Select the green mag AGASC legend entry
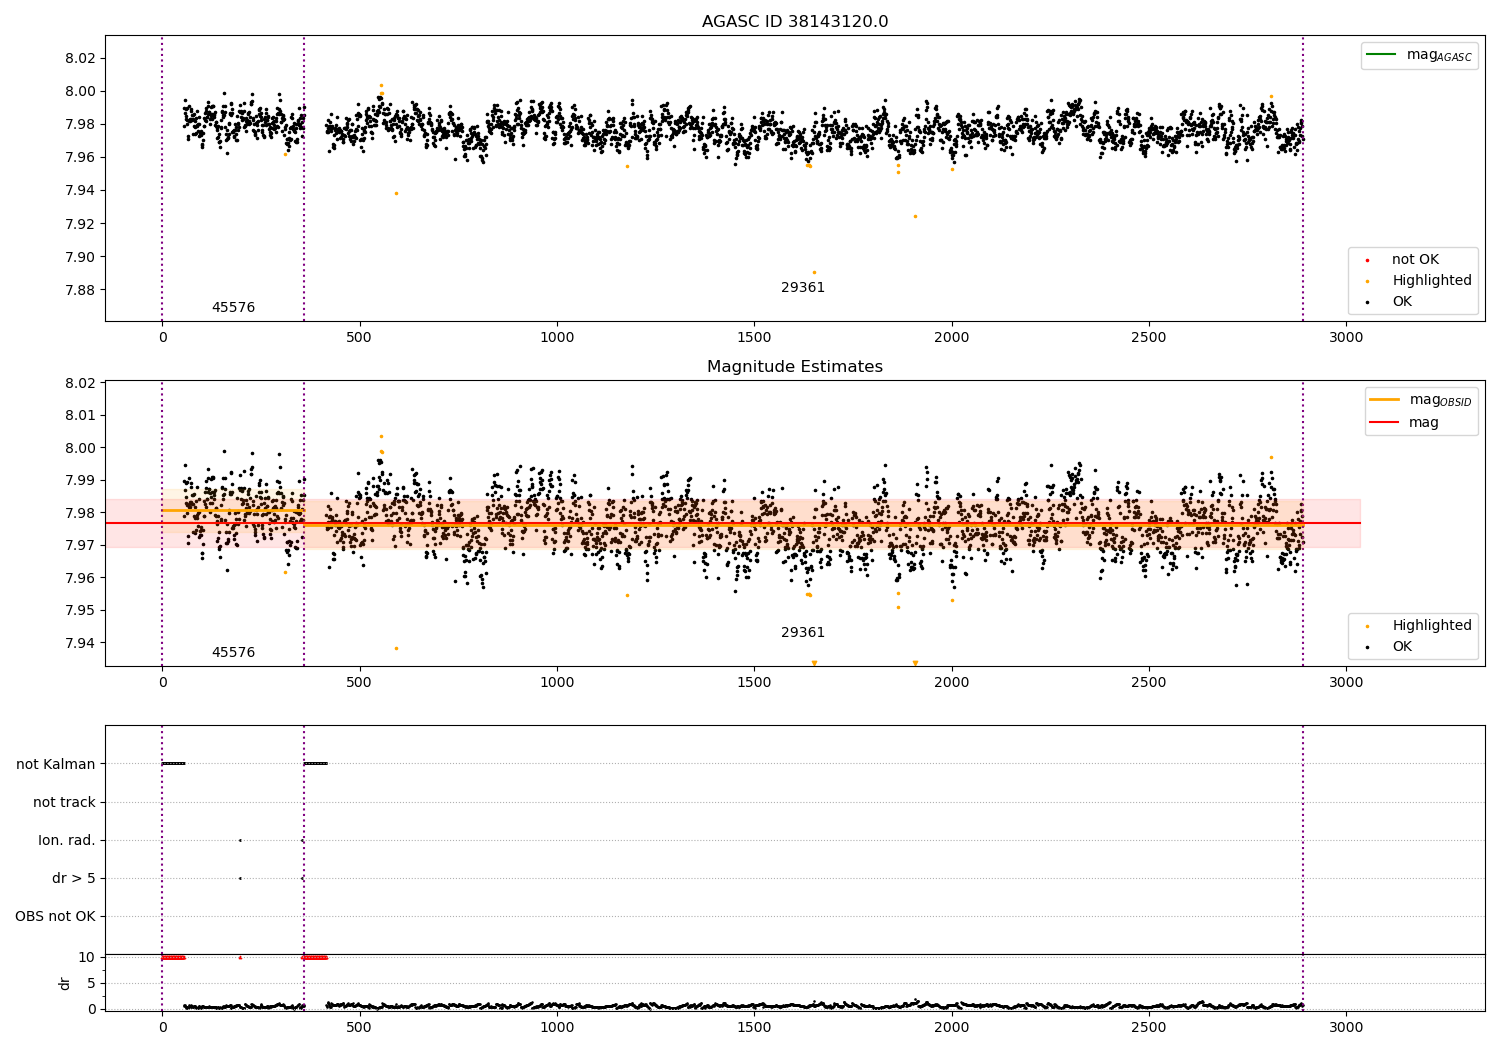 click(1419, 55)
